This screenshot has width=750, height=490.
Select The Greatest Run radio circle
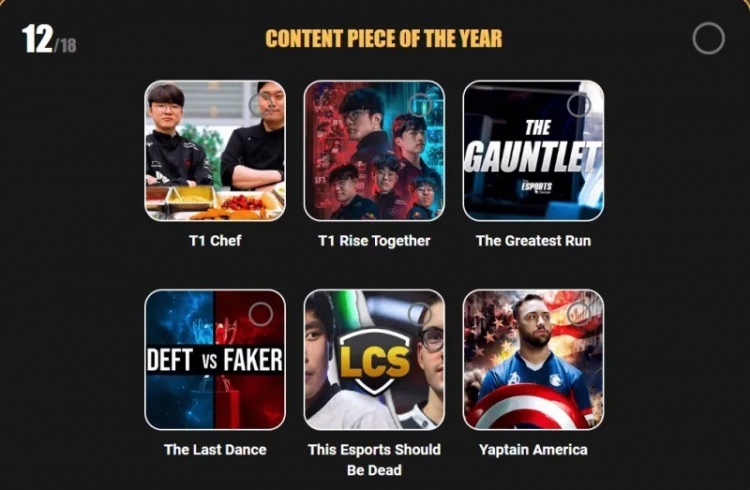coord(579,105)
